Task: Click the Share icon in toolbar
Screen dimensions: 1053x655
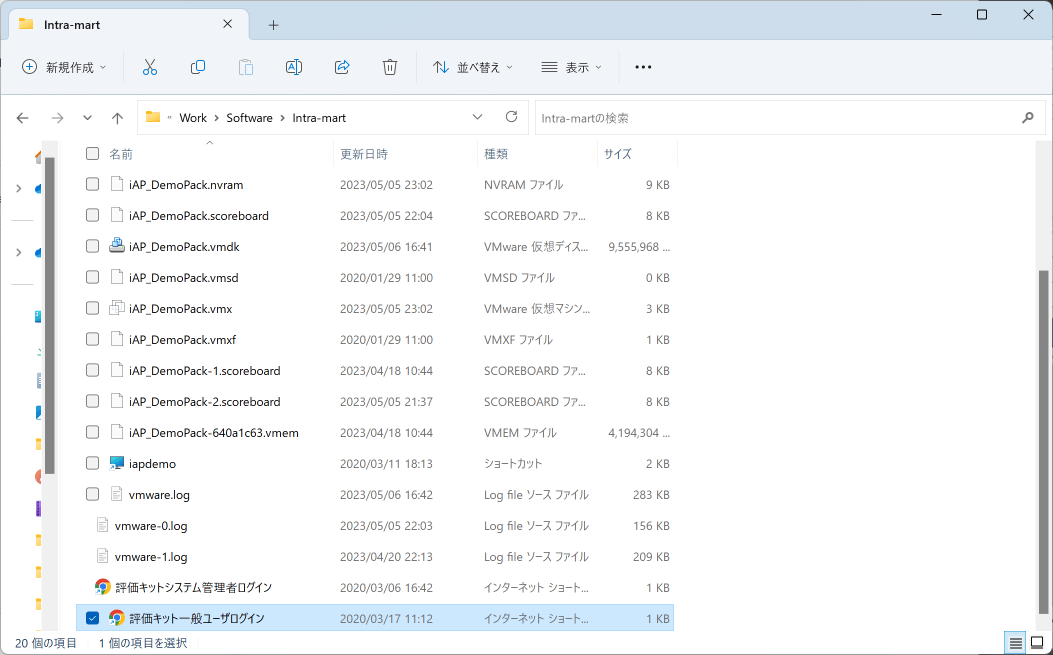Action: [x=342, y=67]
